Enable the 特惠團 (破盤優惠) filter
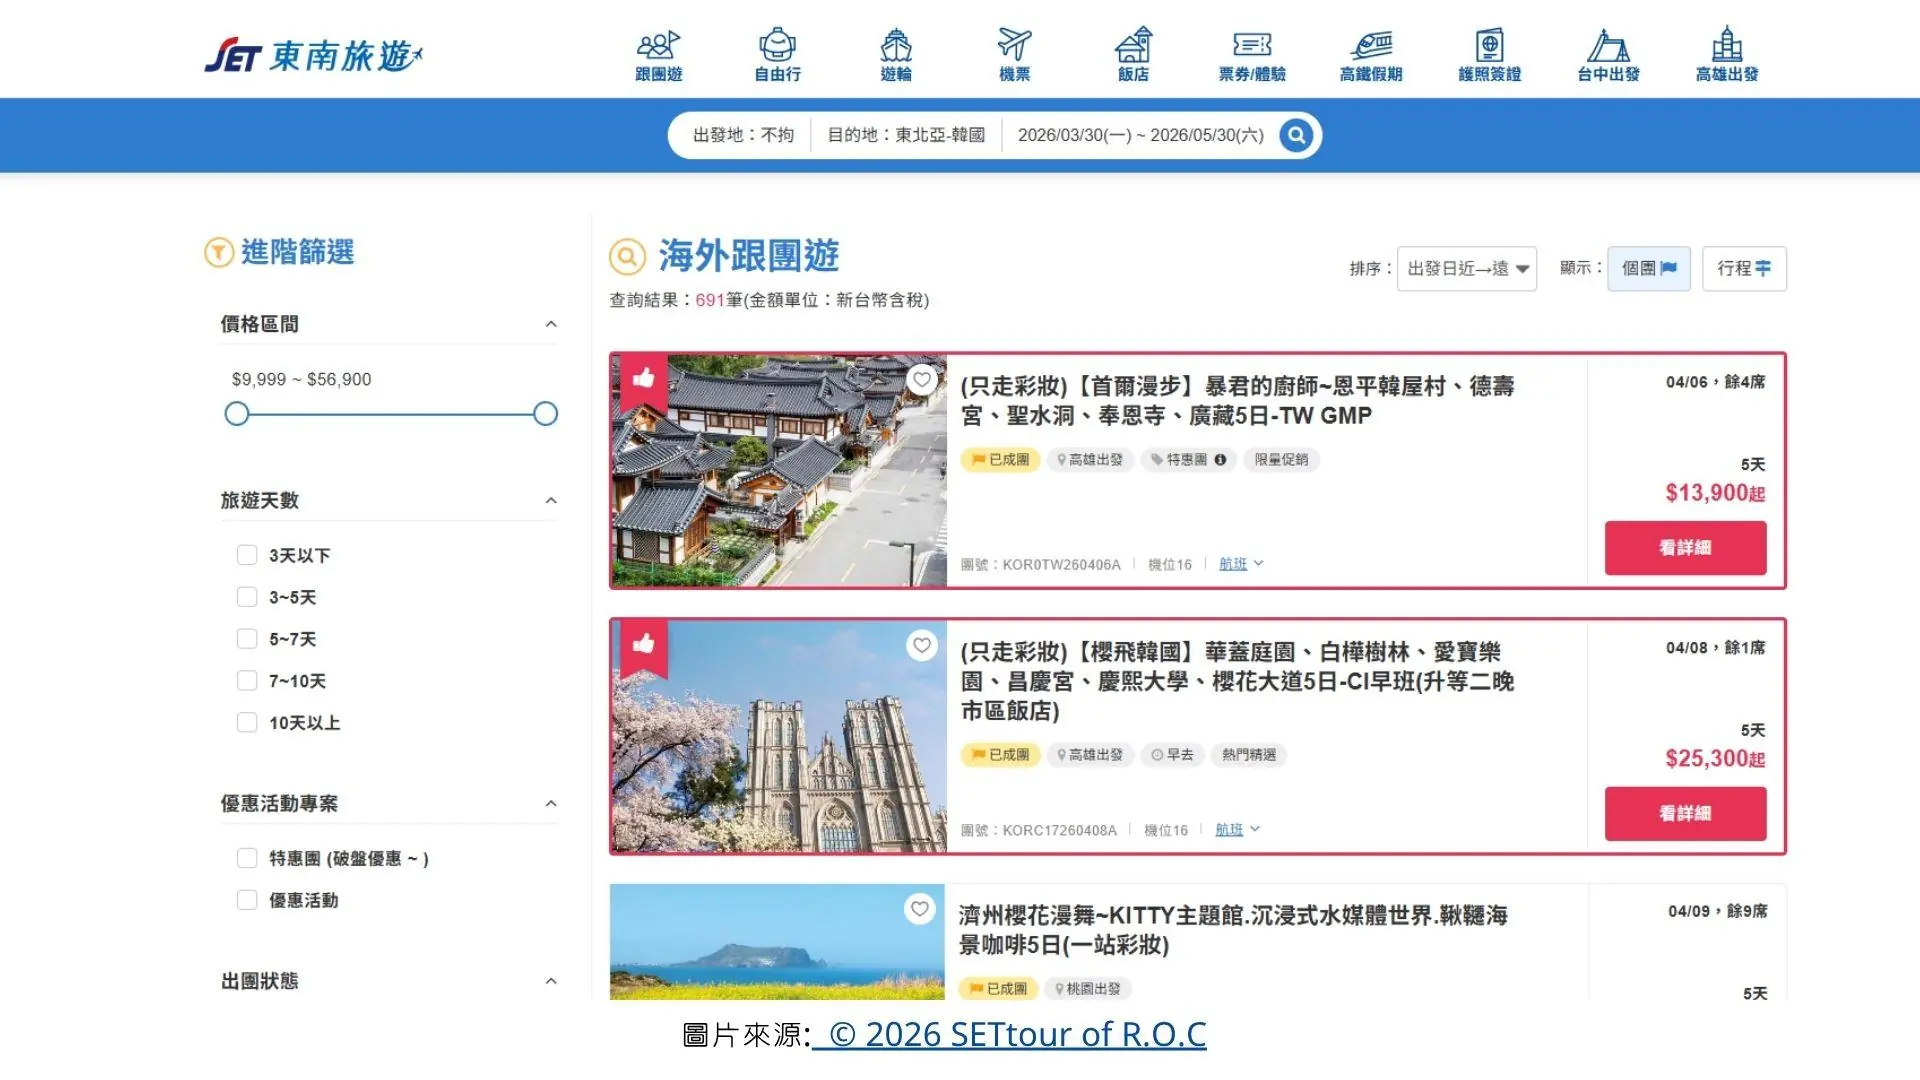1920x1080 pixels. point(247,858)
